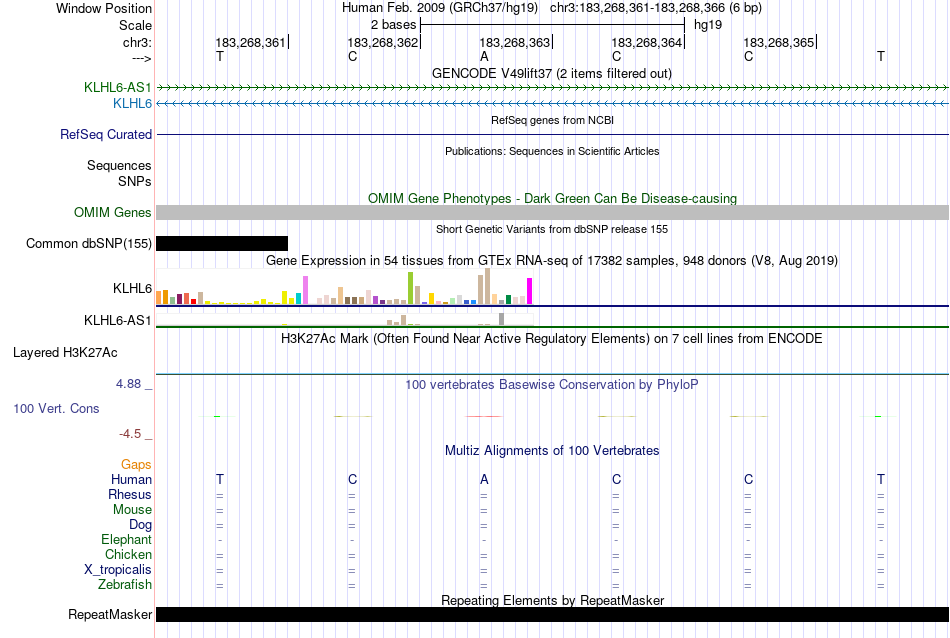Open Multiz Alignments of 100 Vertebrates title
The image size is (950, 638).
(x=552, y=450)
